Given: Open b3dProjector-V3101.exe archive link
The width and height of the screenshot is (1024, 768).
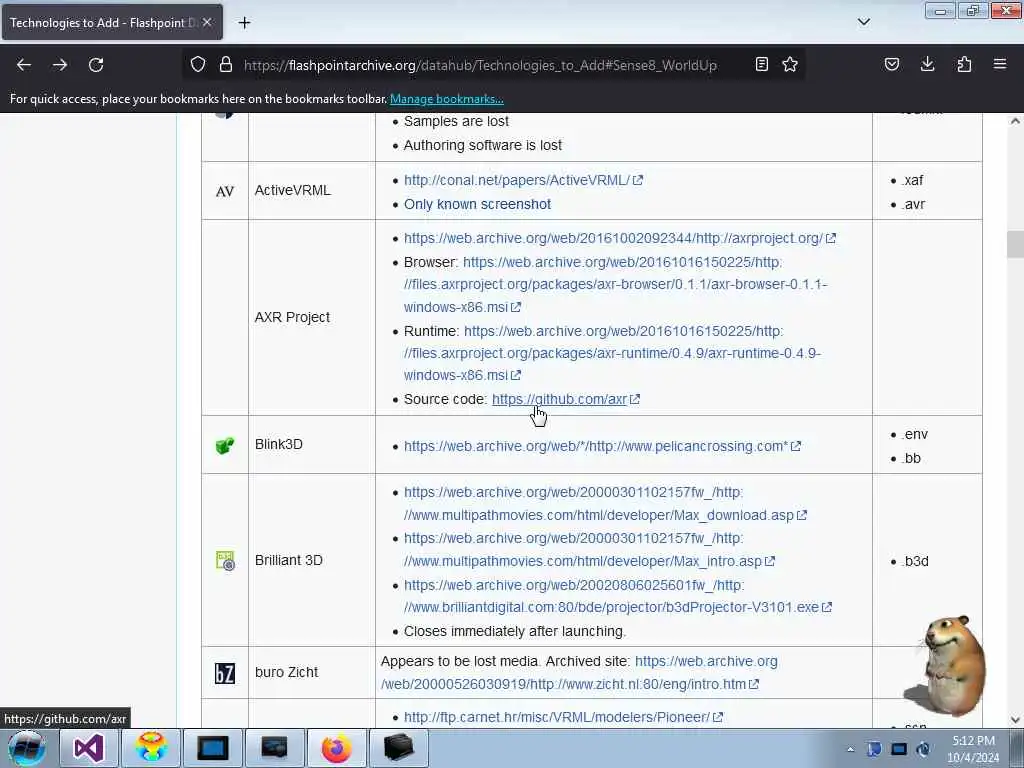Looking at the screenshot, I should [x=618, y=596].
